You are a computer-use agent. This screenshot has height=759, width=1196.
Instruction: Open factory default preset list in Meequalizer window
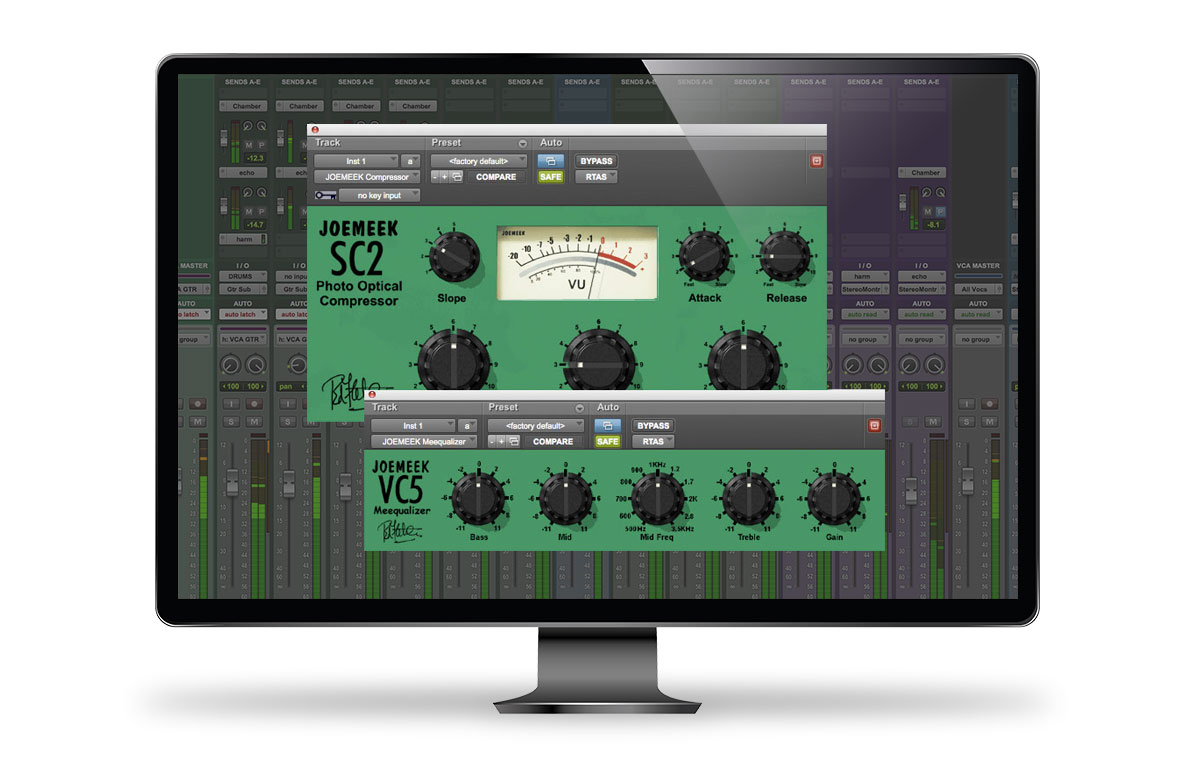pos(535,426)
